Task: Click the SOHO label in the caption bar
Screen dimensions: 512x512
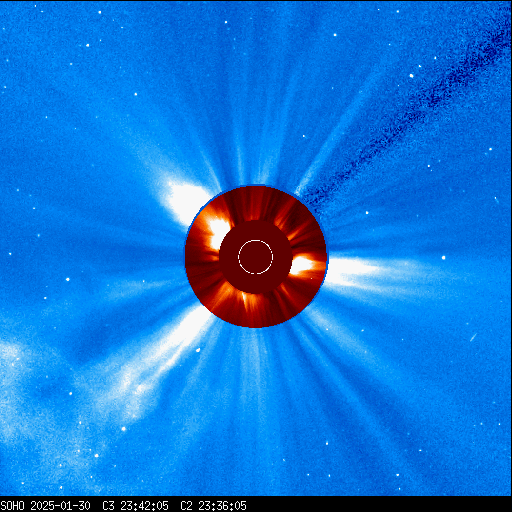Action: (x=12, y=505)
